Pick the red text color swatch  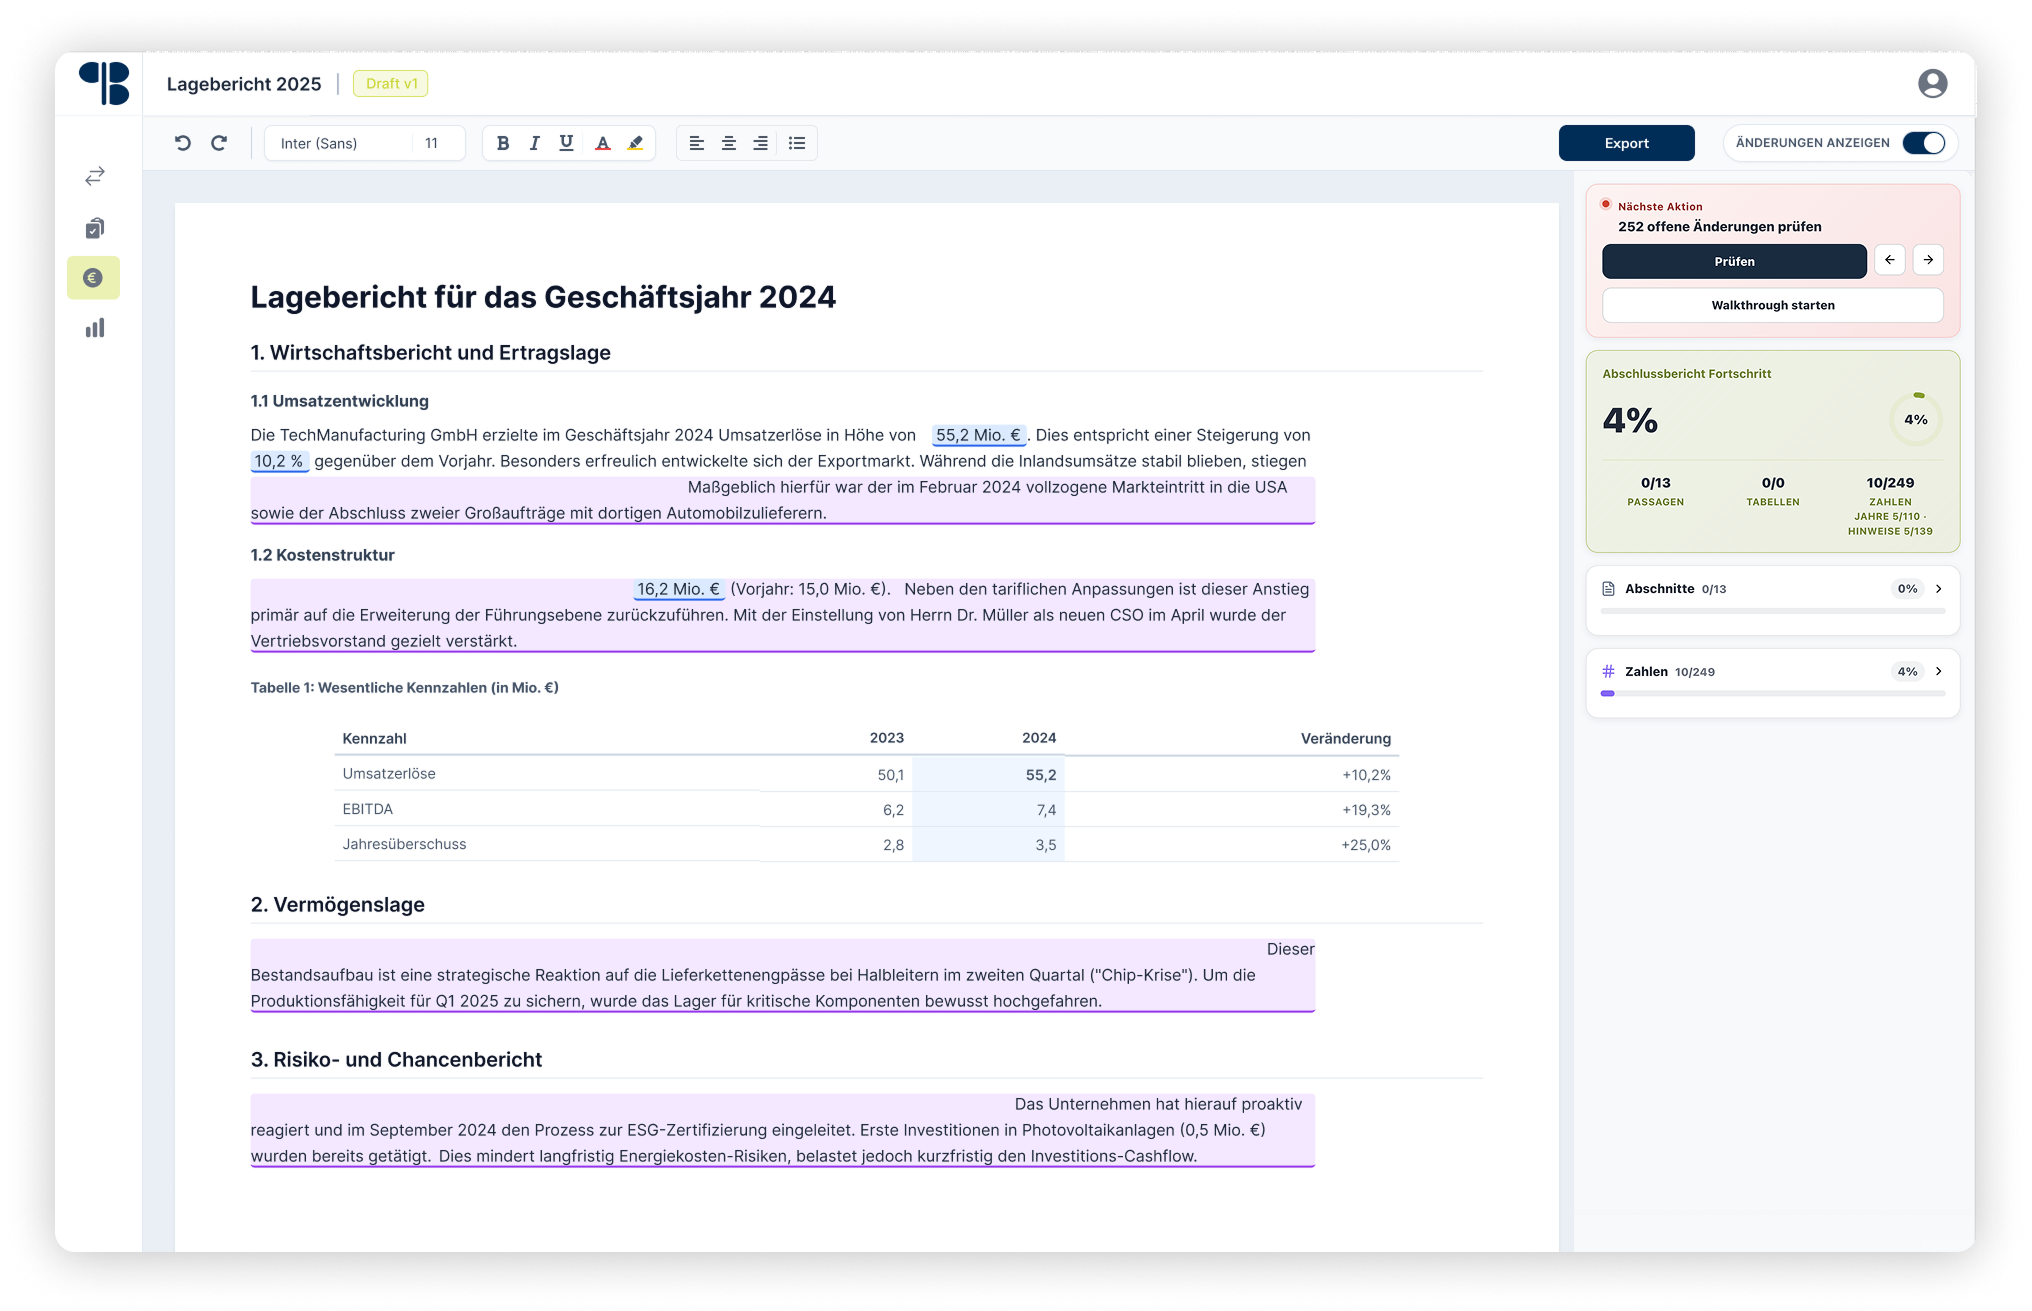[x=602, y=143]
